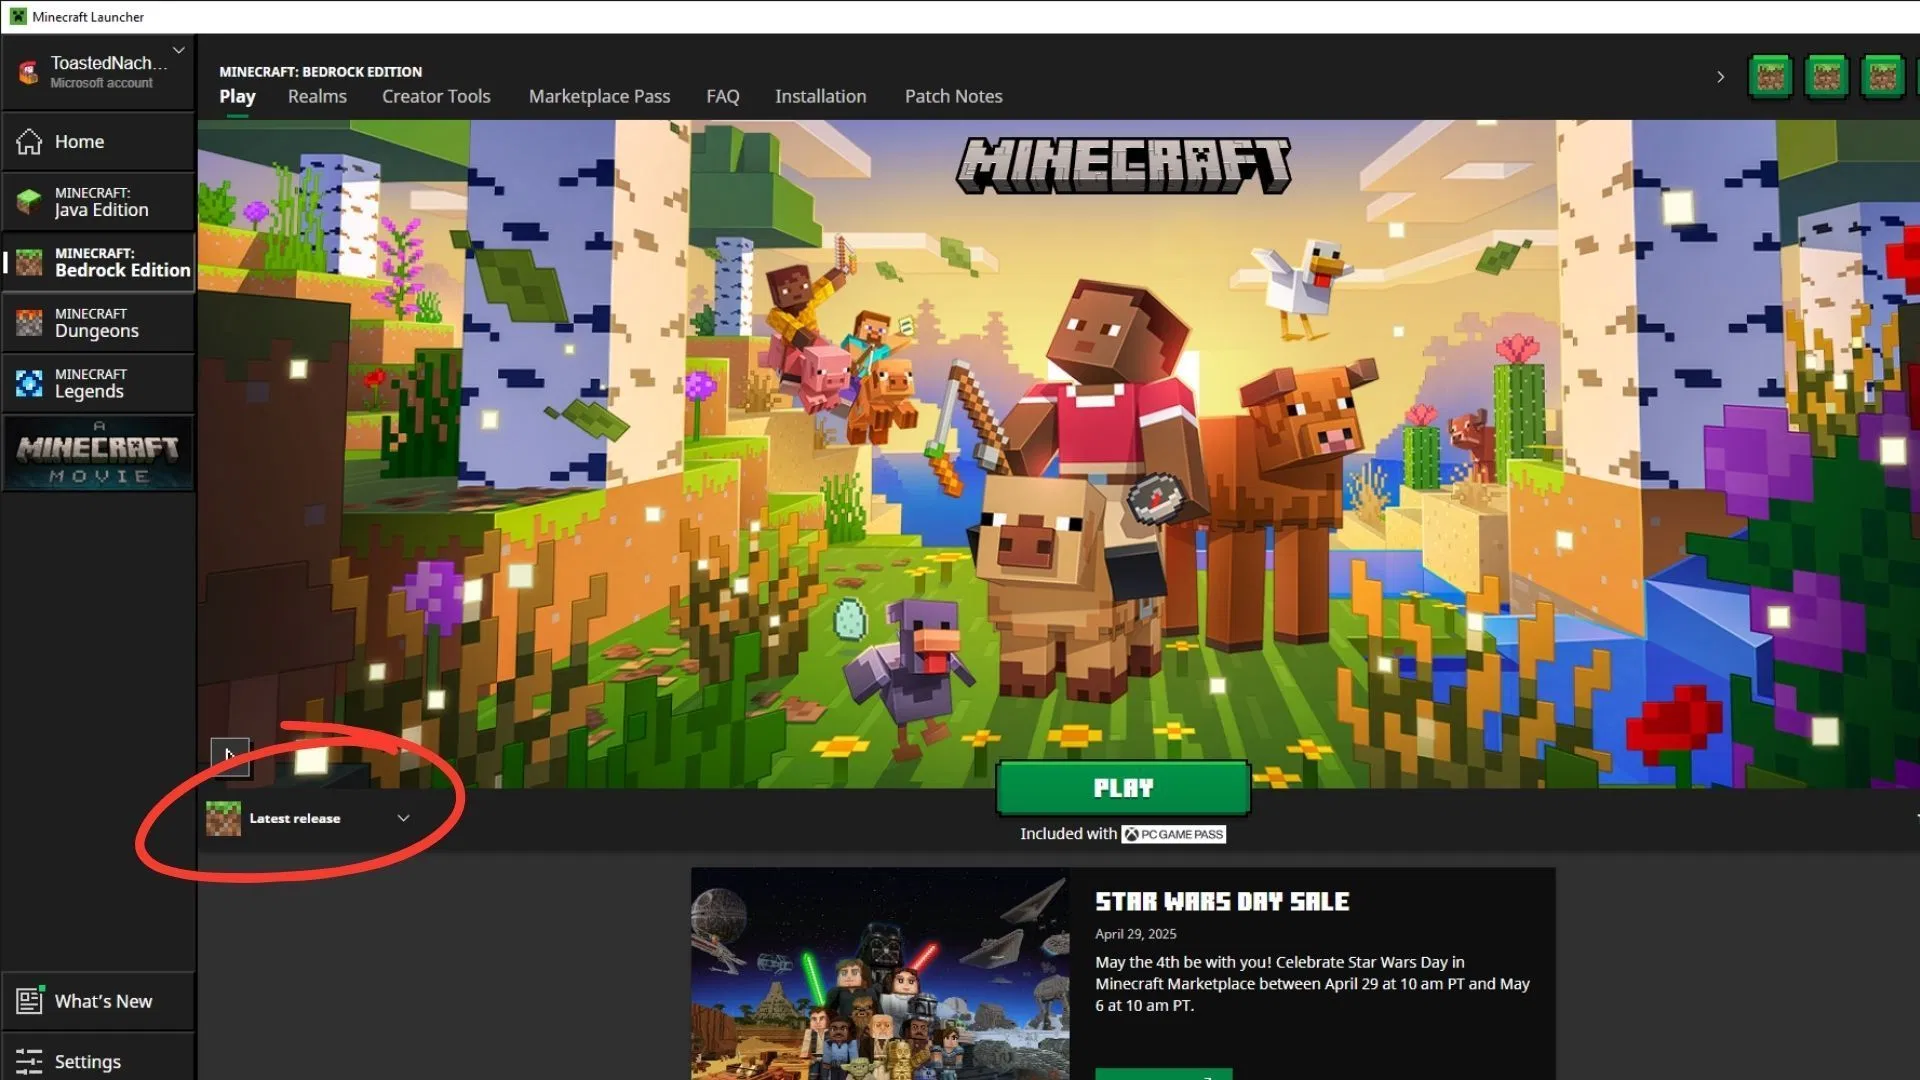
Task: Switch to the Realms tab
Action: [x=317, y=97]
